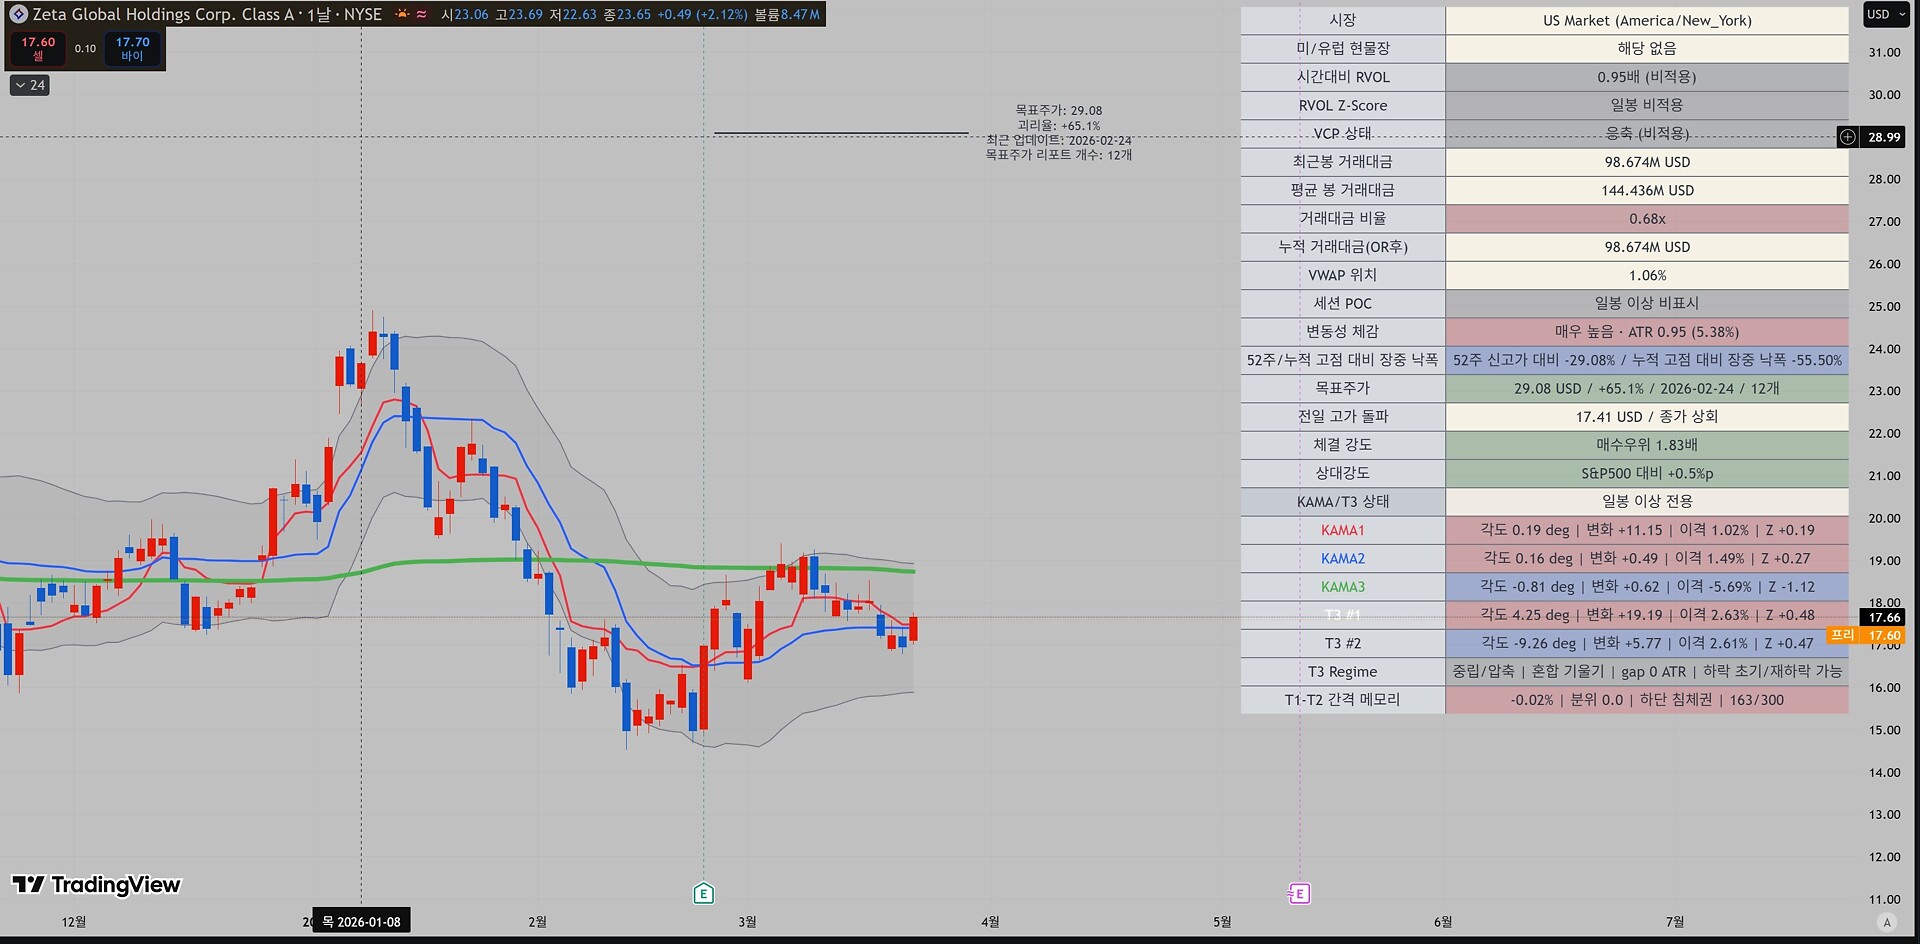Click the 17.60 sell button
1920x944 pixels.
38,48
